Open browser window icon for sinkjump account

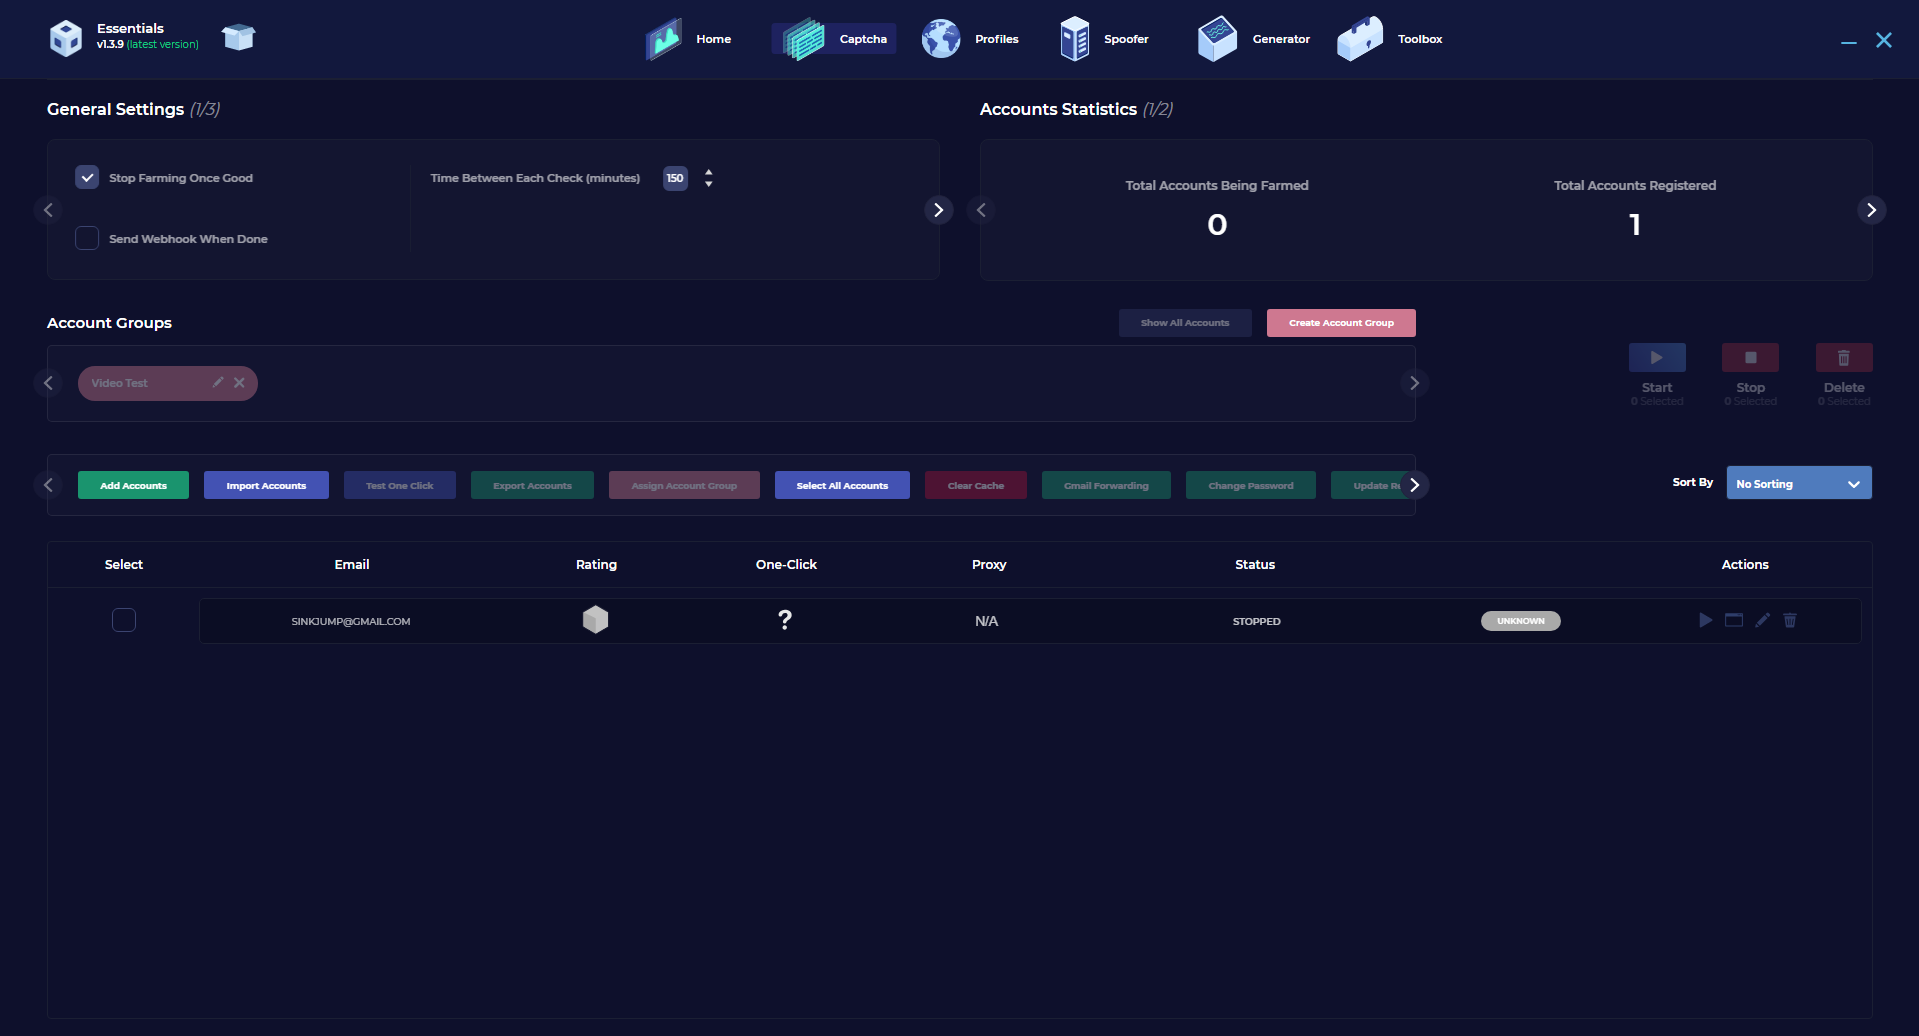pos(1734,620)
